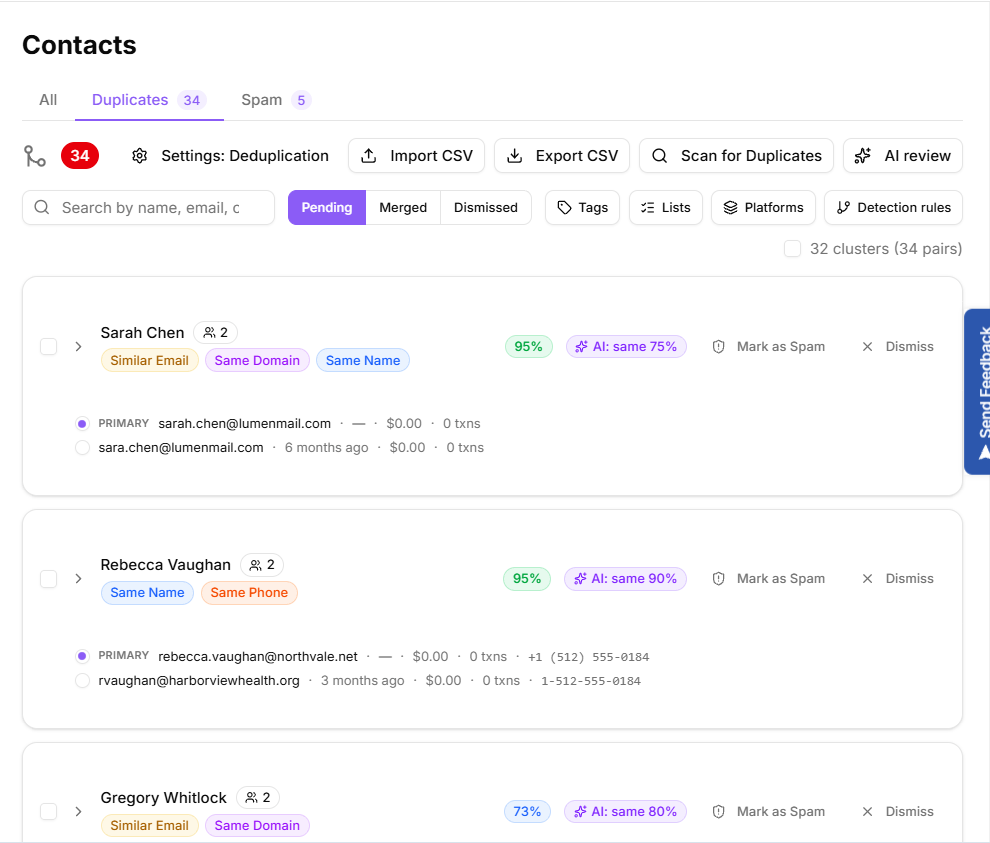The height and width of the screenshot is (843, 990).
Task: Click the AI: same 80% sparkle badge
Action: click(625, 812)
